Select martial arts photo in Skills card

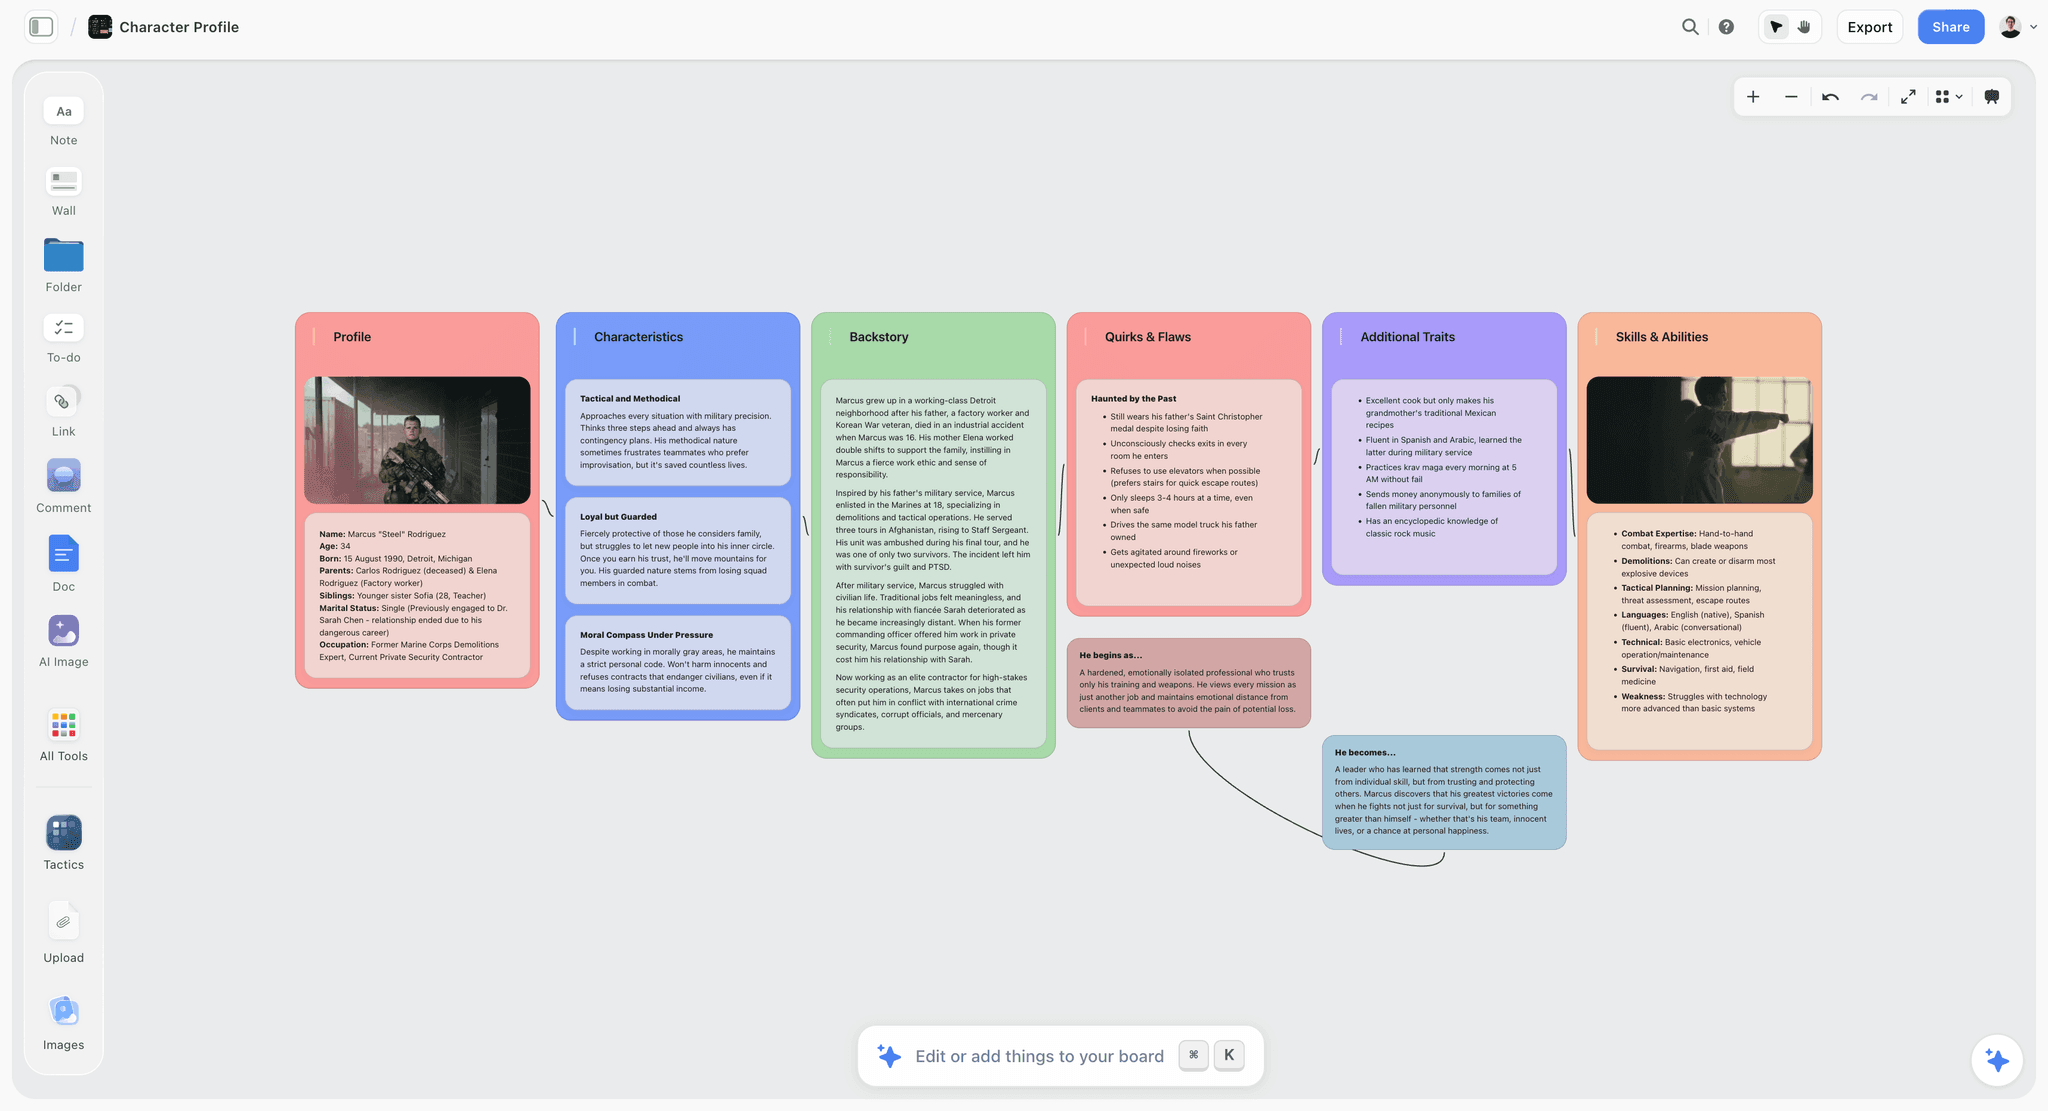[1699, 440]
